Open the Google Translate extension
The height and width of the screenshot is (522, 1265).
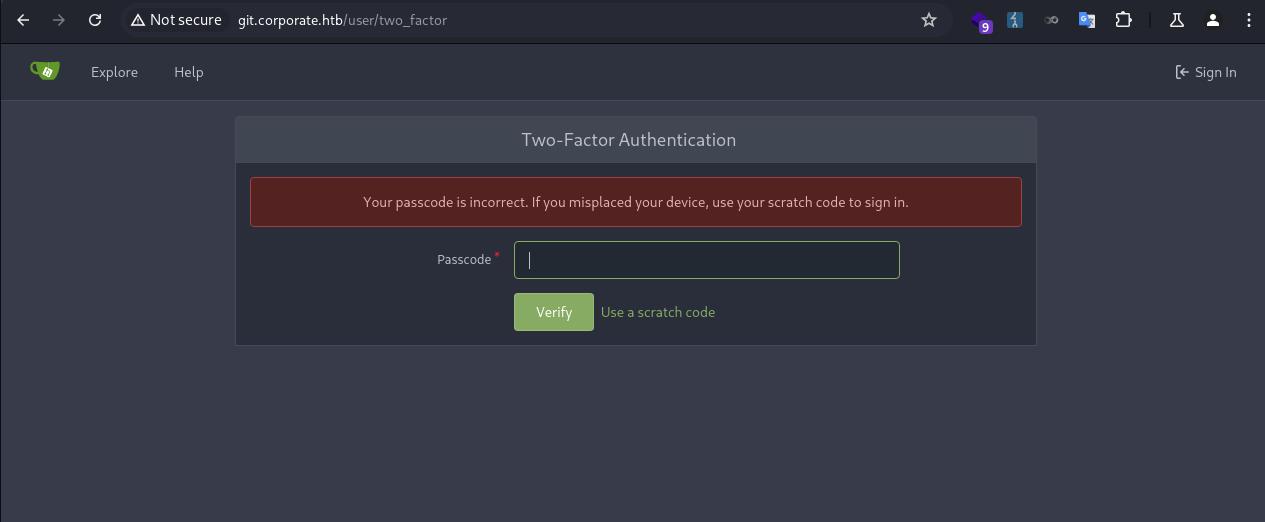pos(1087,20)
